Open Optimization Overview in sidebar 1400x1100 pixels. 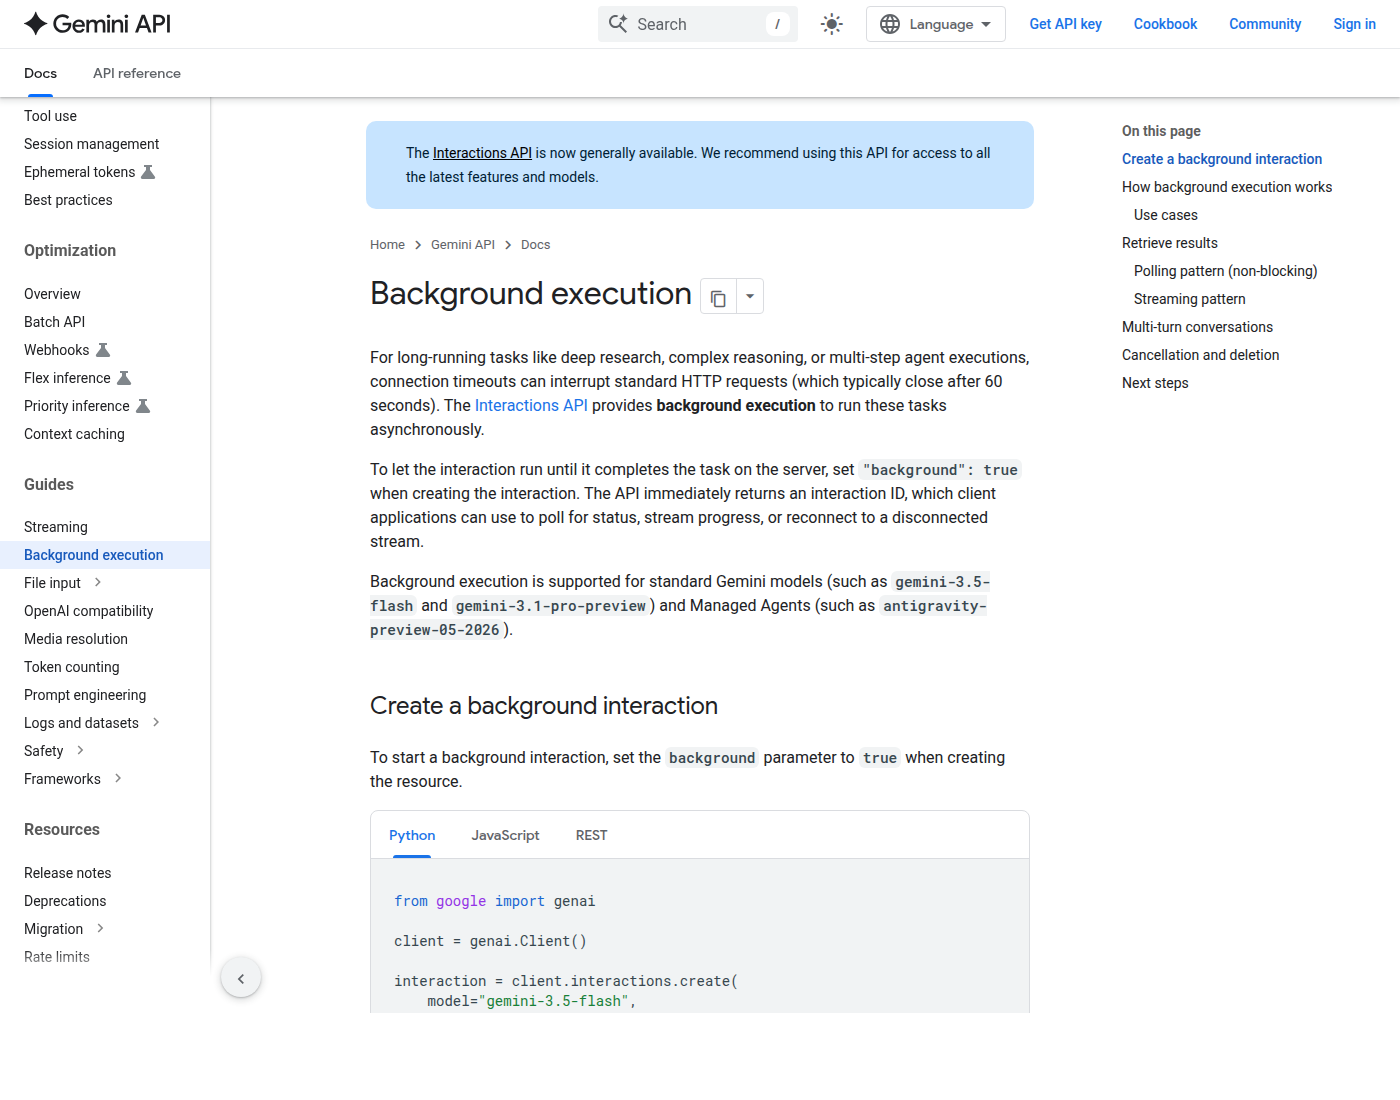tap(52, 294)
